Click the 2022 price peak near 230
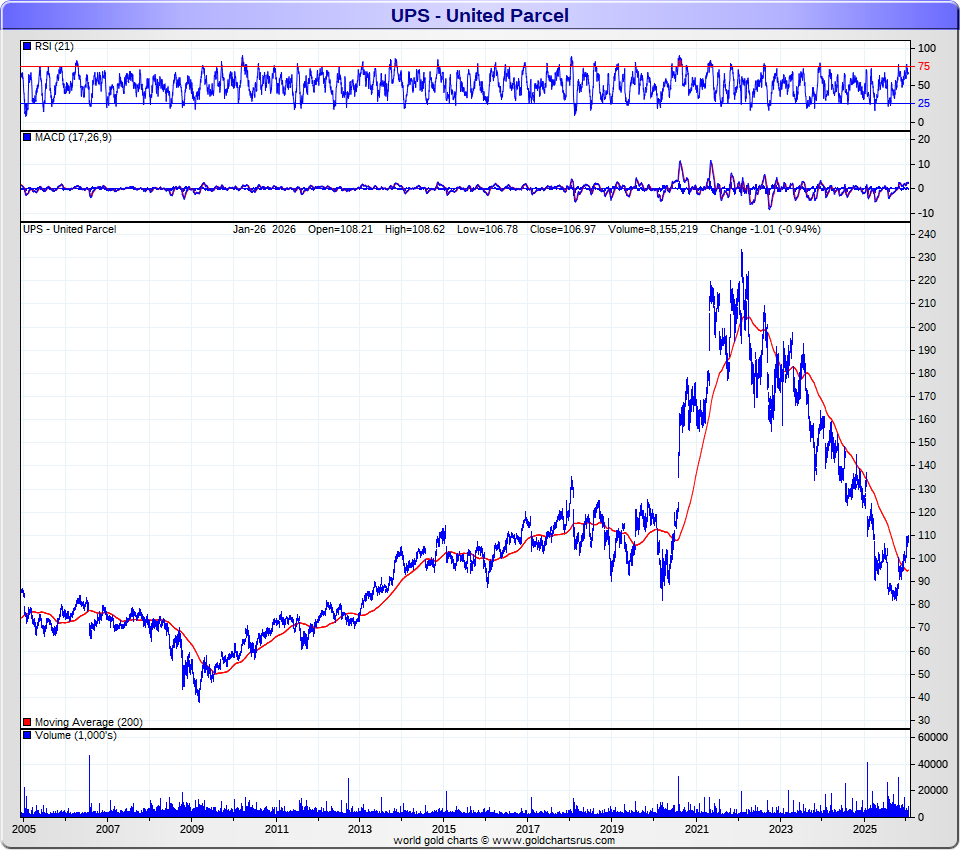The image size is (960, 850). [742, 252]
